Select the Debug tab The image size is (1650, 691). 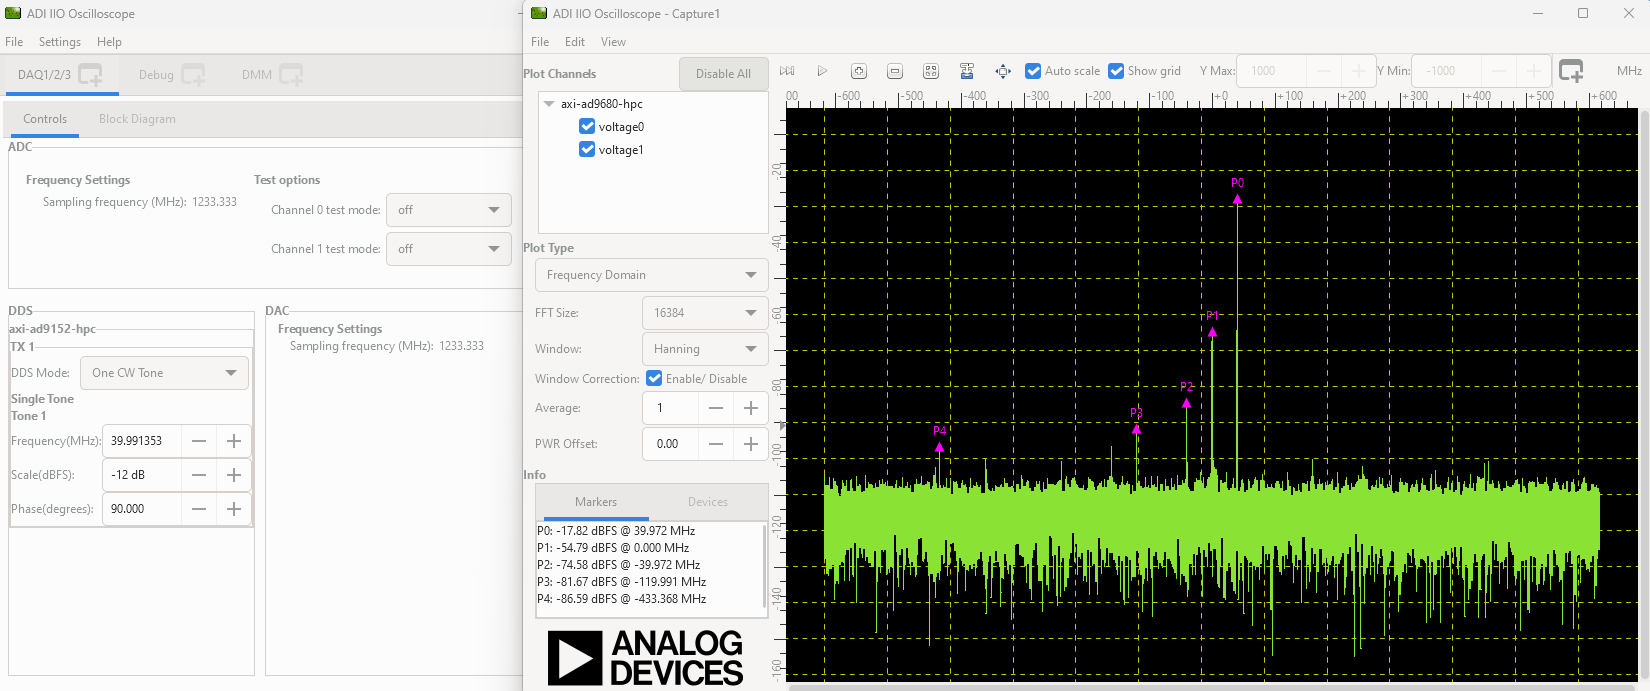tap(156, 75)
